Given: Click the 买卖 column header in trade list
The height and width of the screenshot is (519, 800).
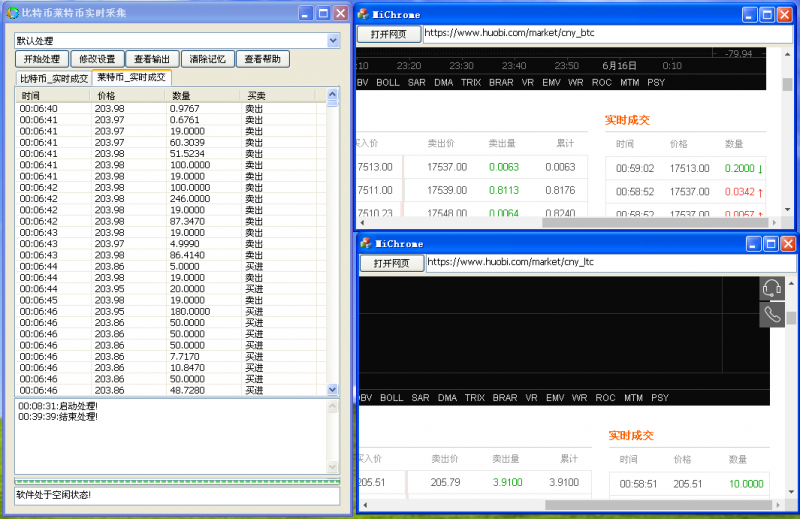Looking at the screenshot, I should (x=277, y=95).
